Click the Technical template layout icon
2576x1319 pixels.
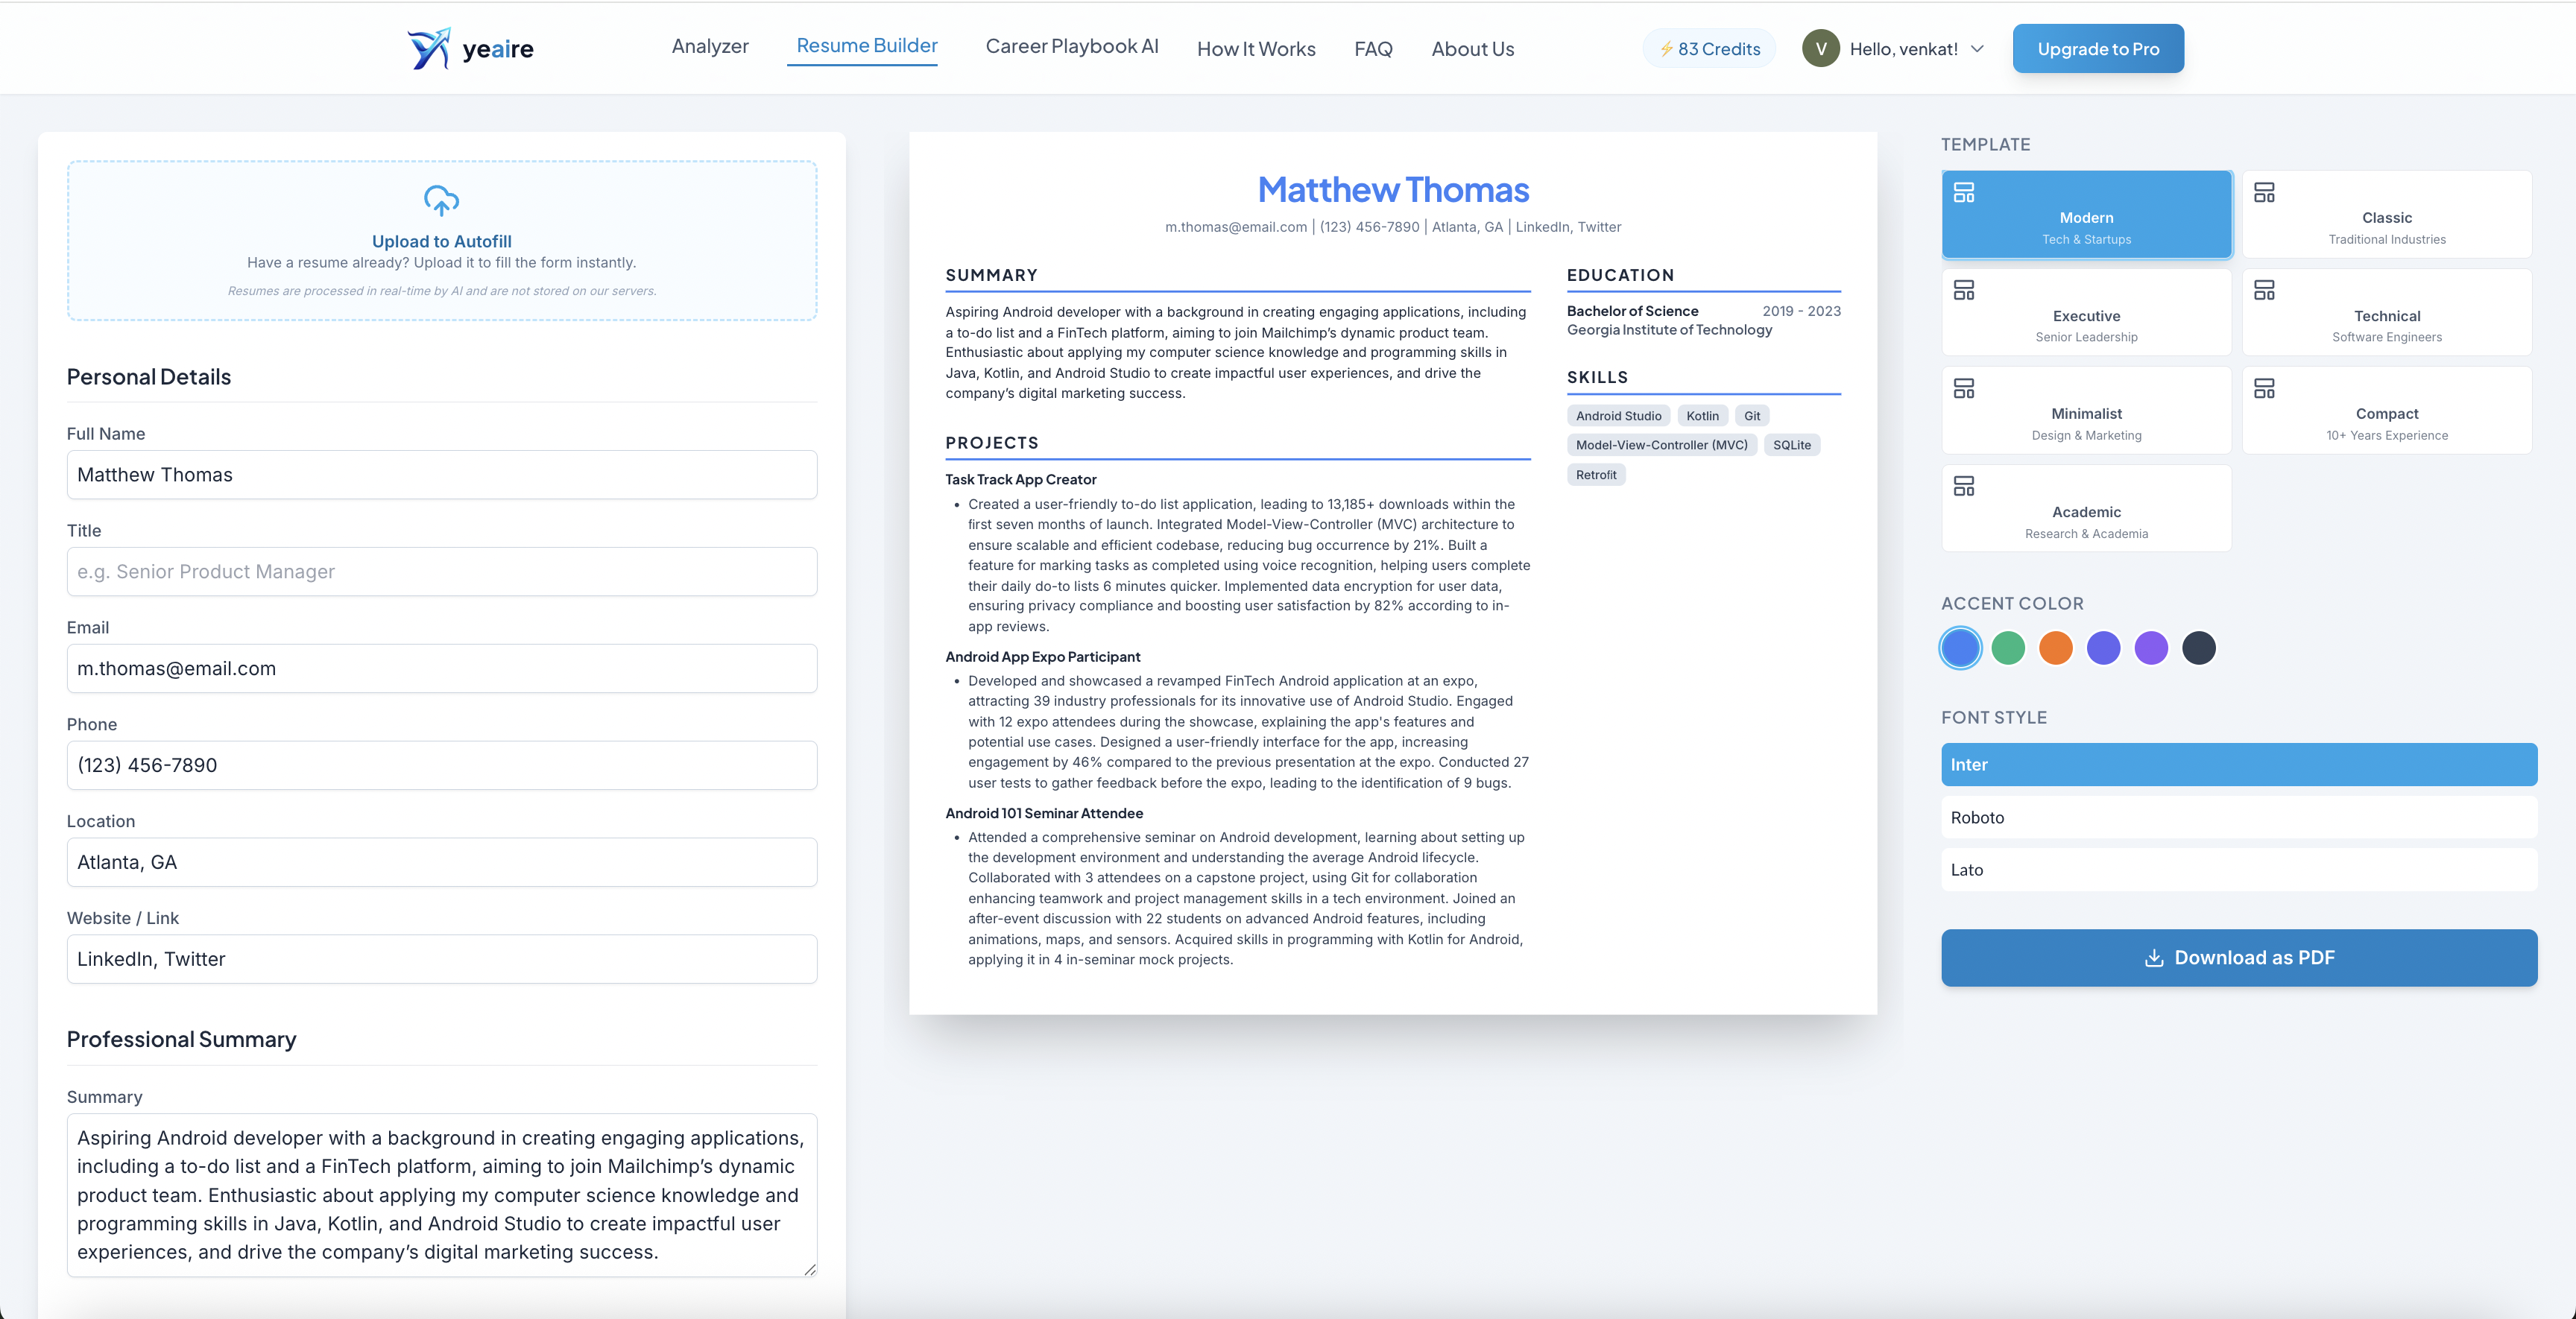coord(2266,291)
